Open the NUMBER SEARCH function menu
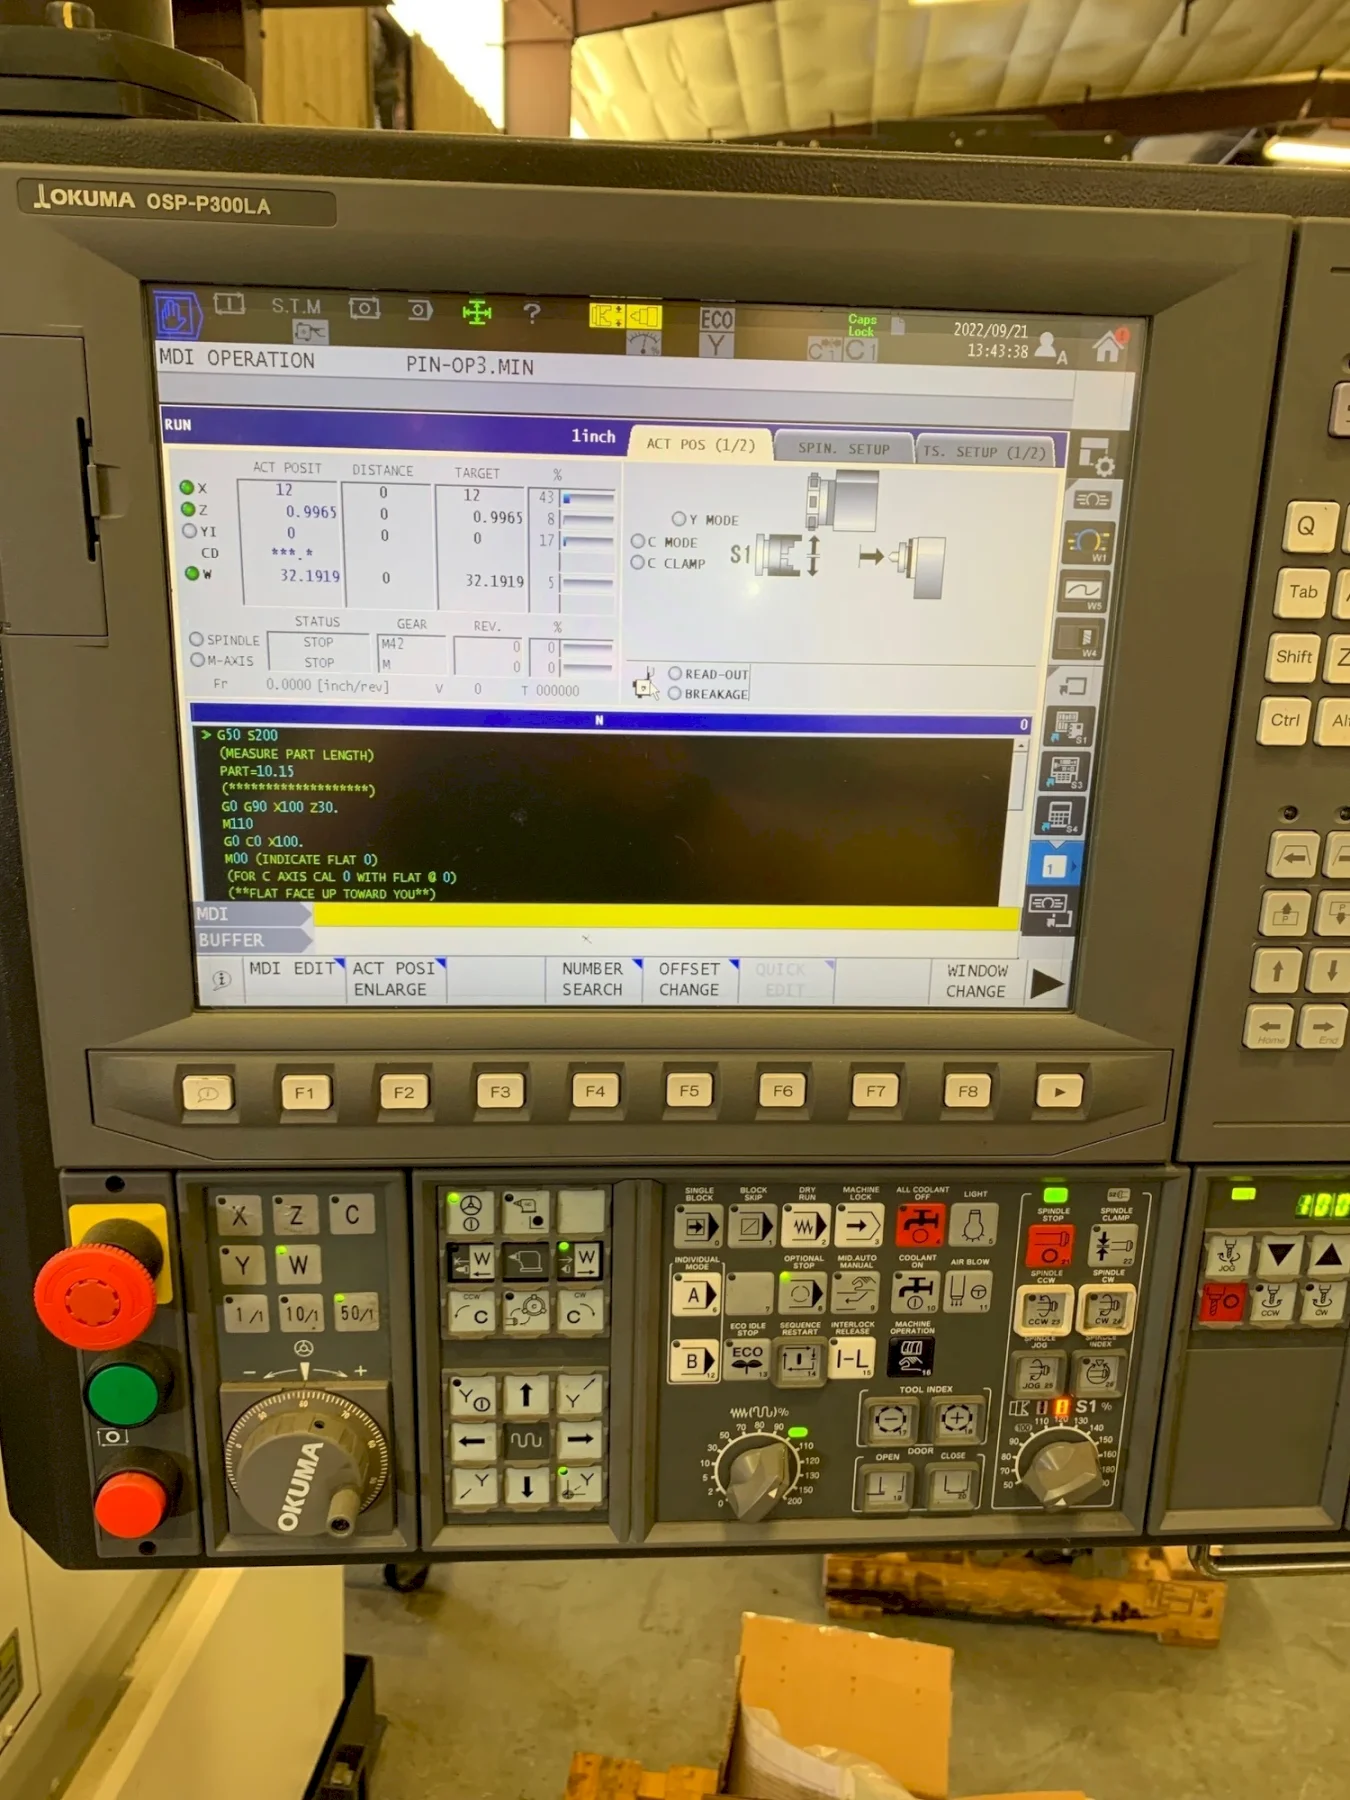This screenshot has height=1800, width=1350. (594, 979)
